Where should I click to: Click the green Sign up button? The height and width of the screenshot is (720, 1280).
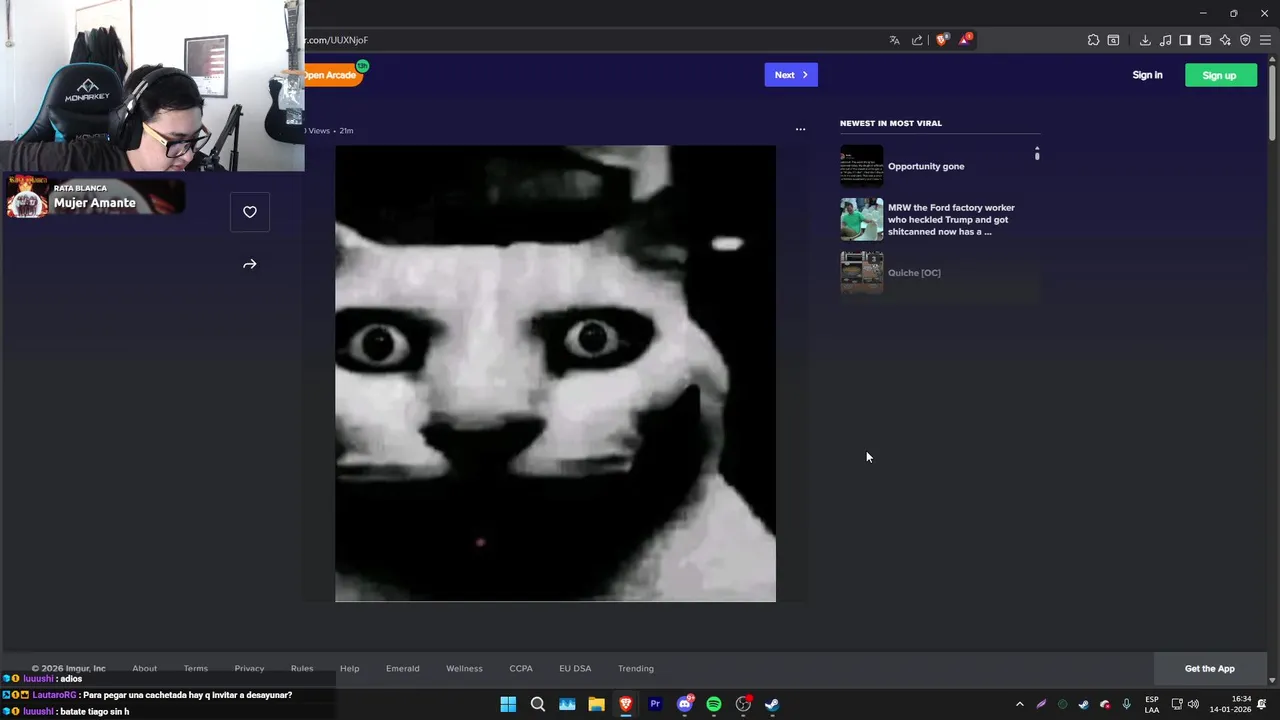1220,75
